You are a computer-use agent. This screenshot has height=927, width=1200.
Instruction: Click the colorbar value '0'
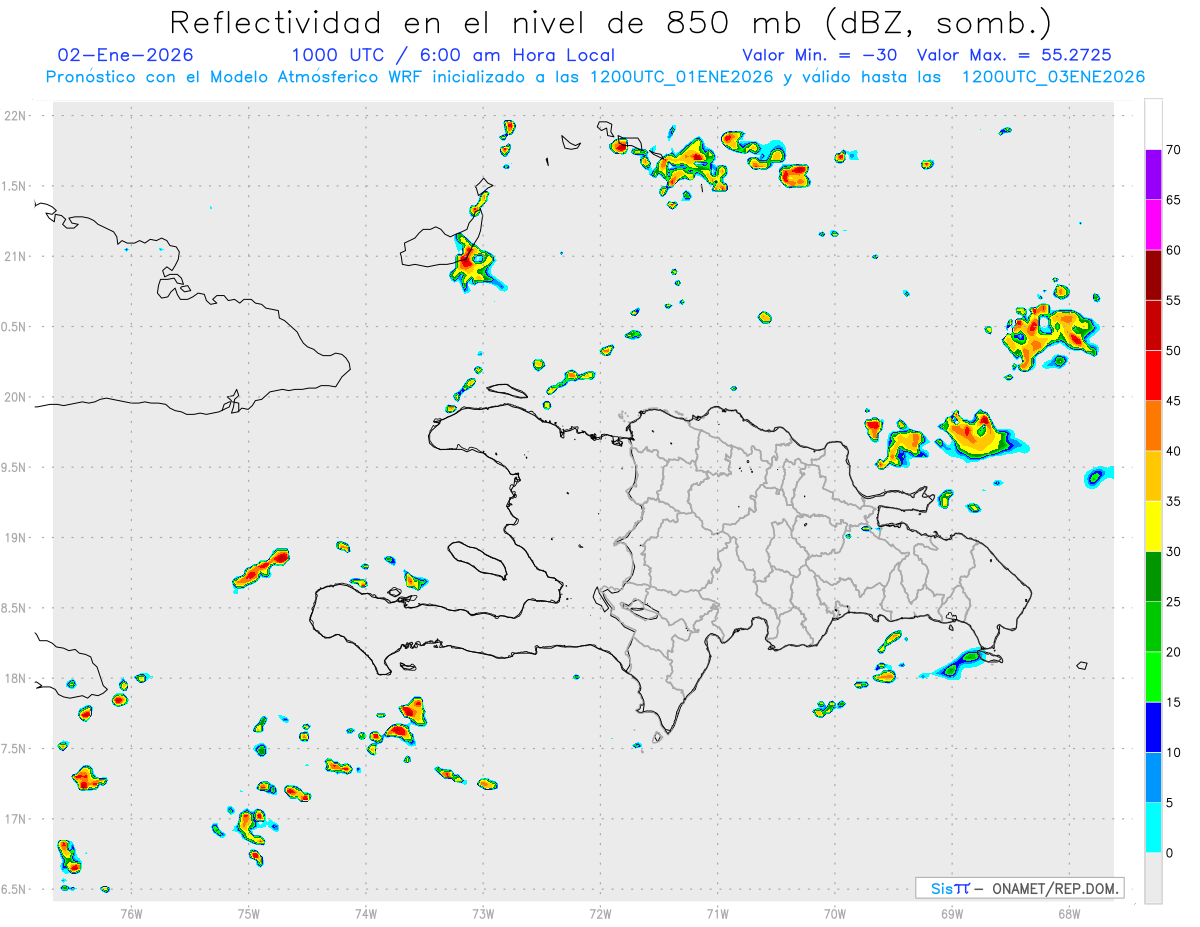pos(1169,853)
